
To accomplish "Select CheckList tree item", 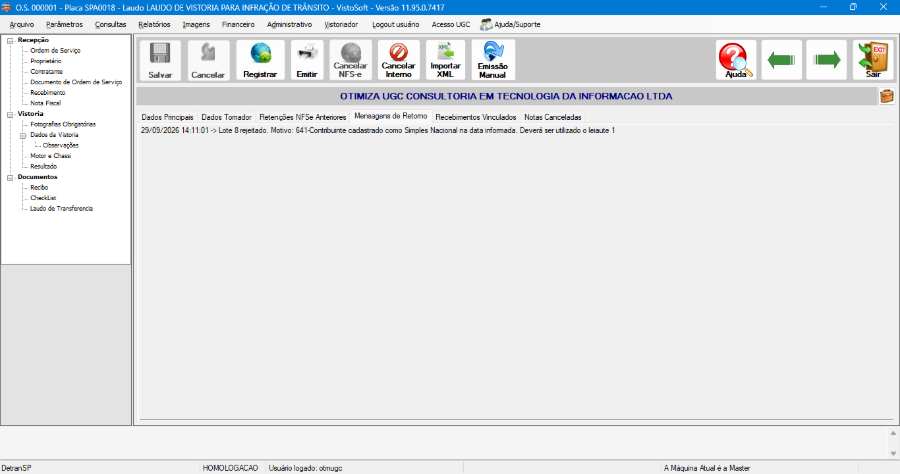I will click(x=43, y=198).
